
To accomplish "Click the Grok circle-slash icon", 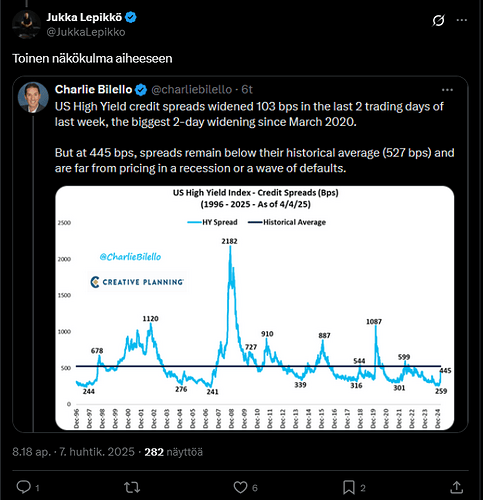I will pyautogui.click(x=438, y=20).
